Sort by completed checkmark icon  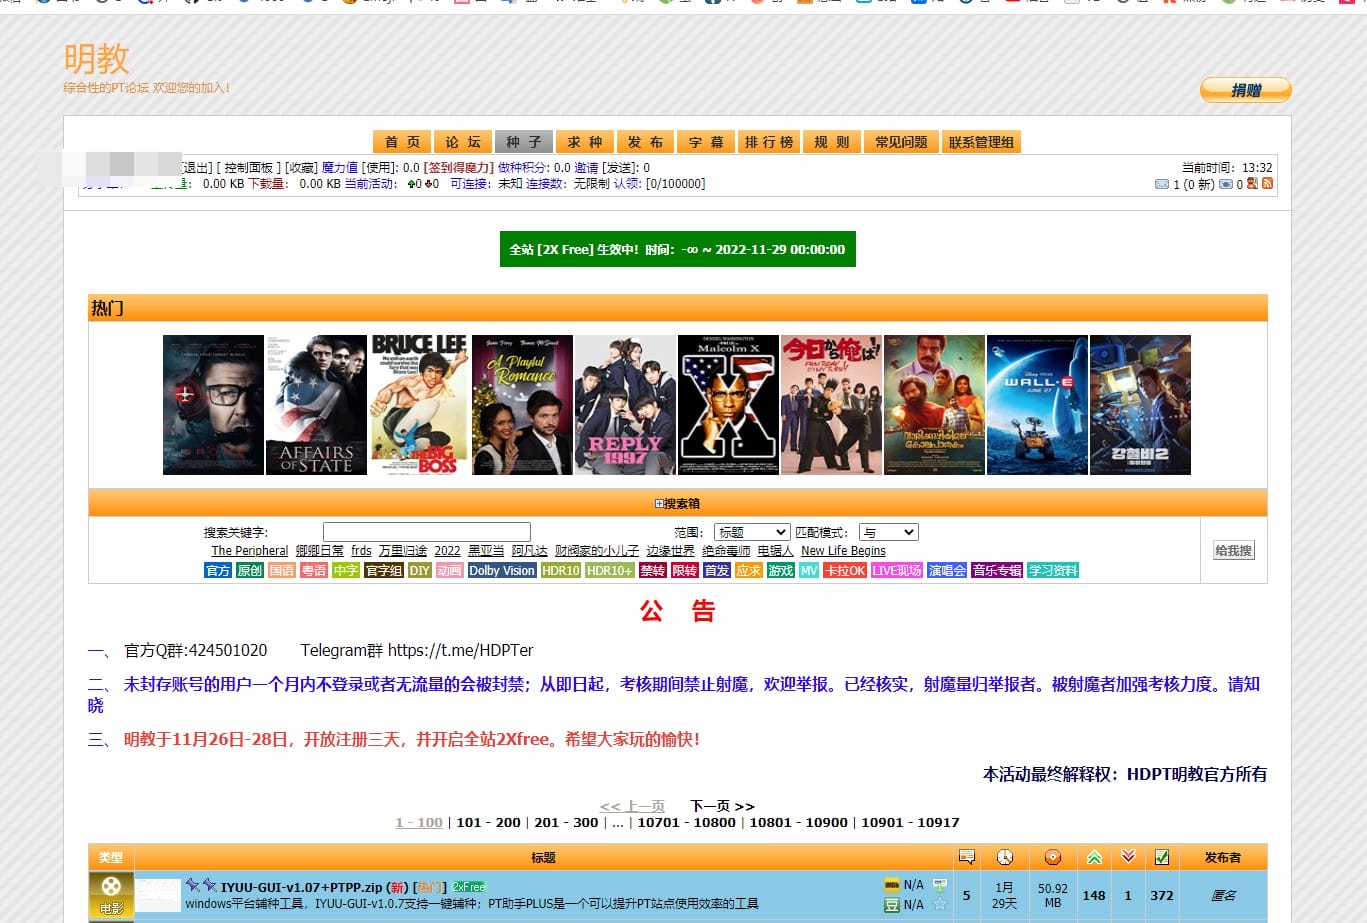(1161, 857)
